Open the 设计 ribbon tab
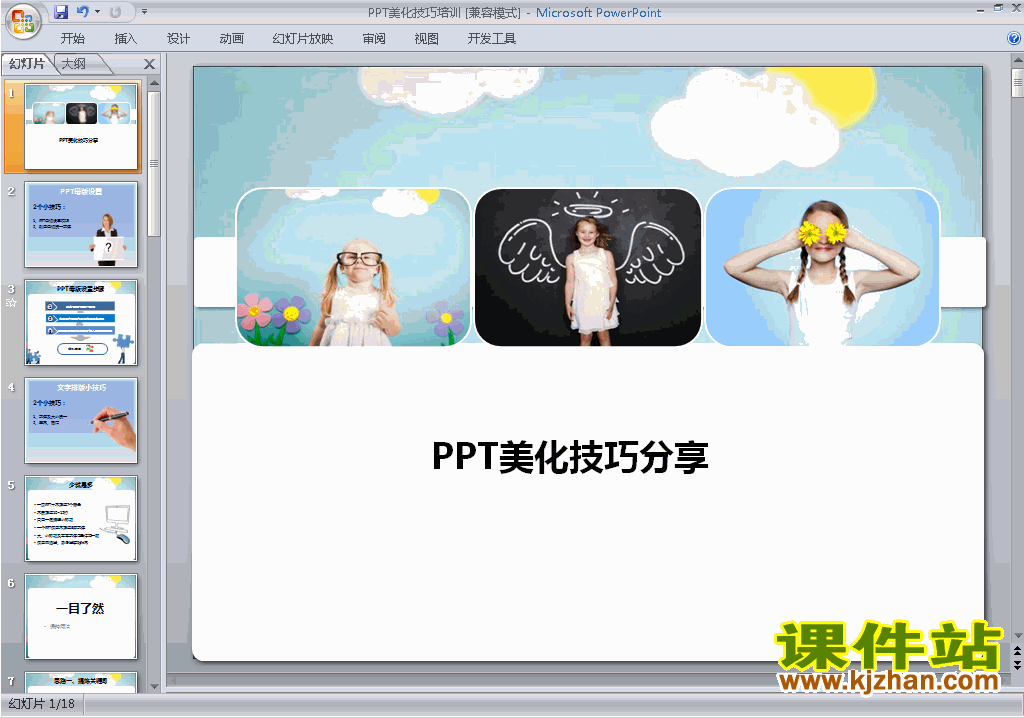 [178, 39]
